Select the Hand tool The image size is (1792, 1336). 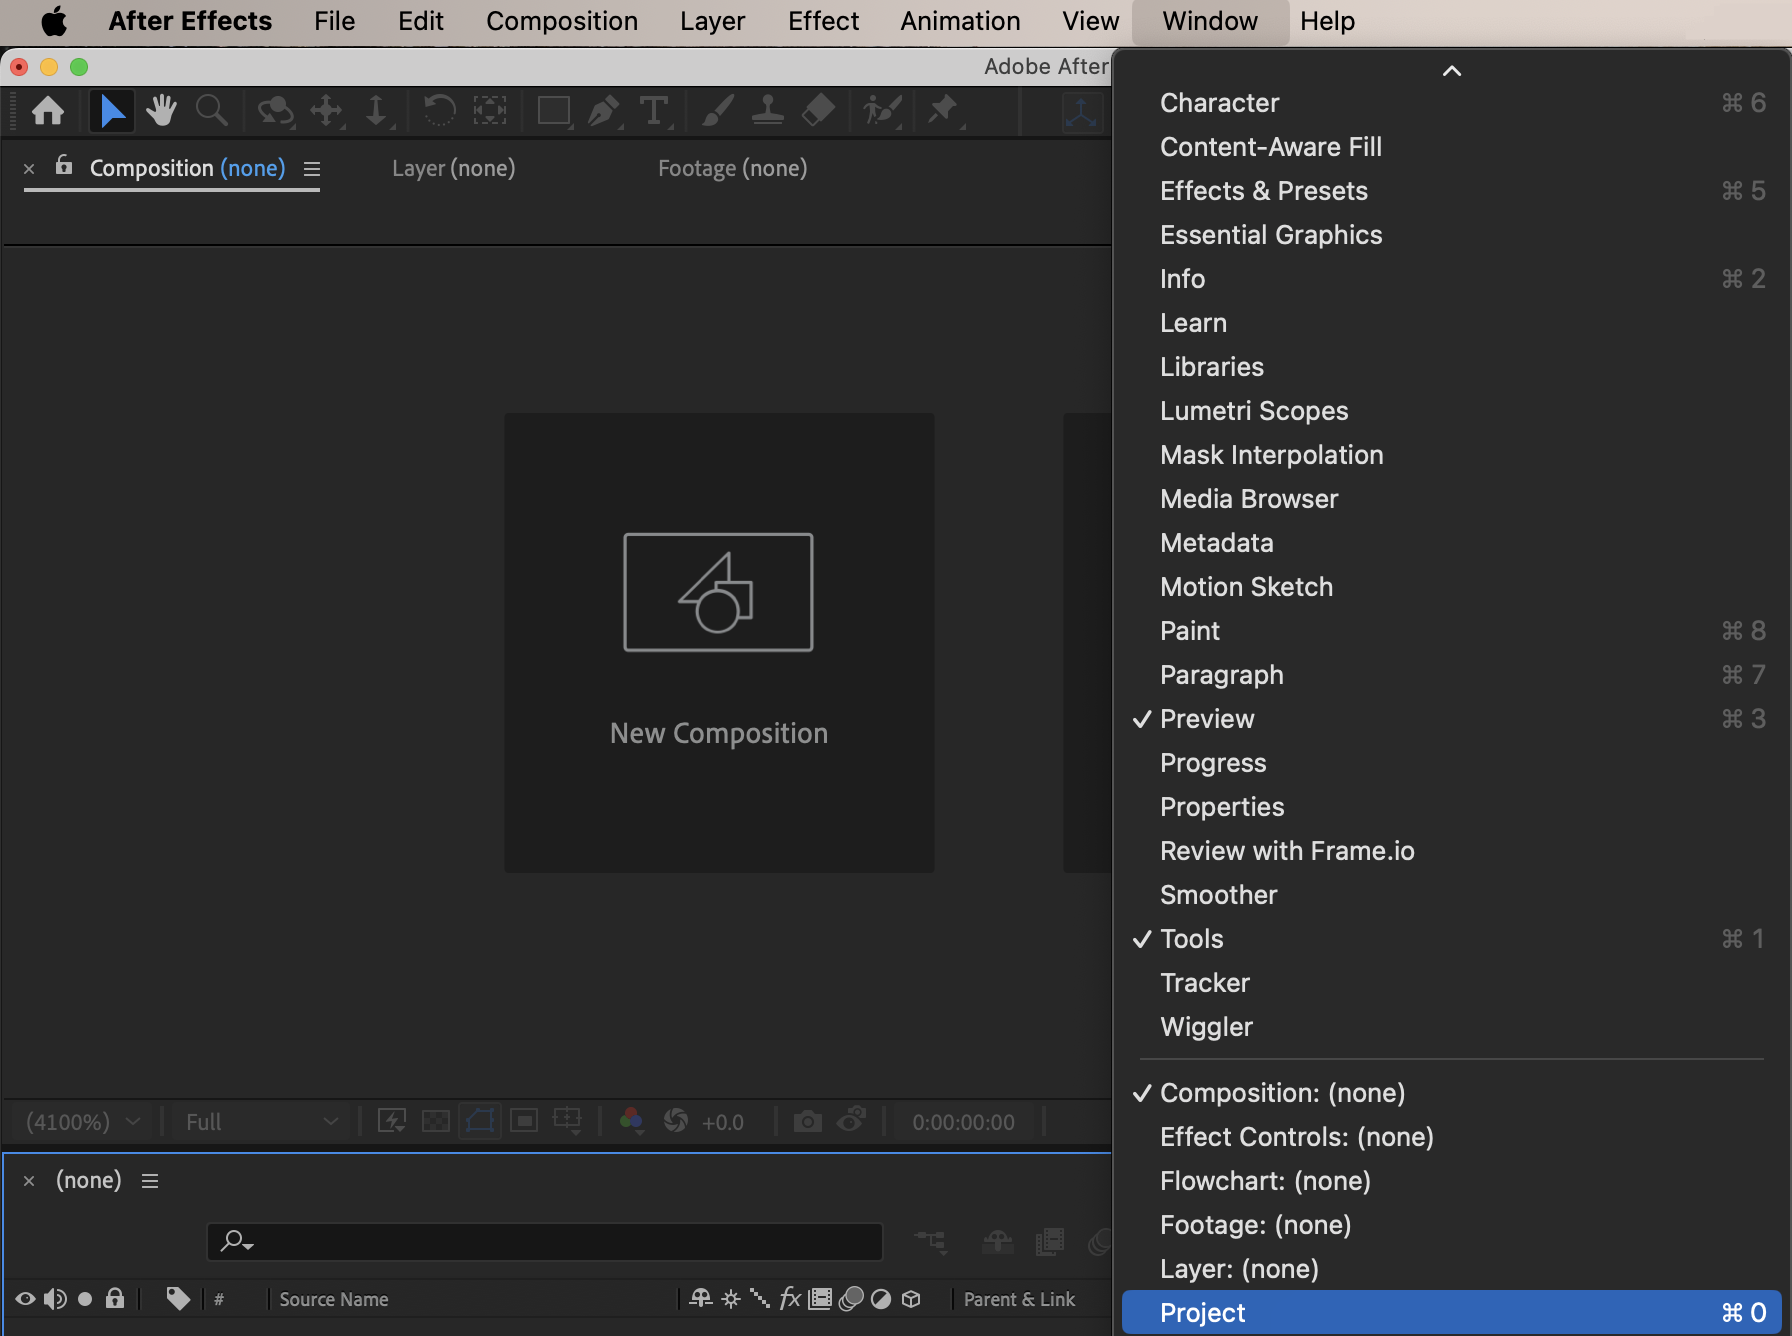click(x=161, y=110)
